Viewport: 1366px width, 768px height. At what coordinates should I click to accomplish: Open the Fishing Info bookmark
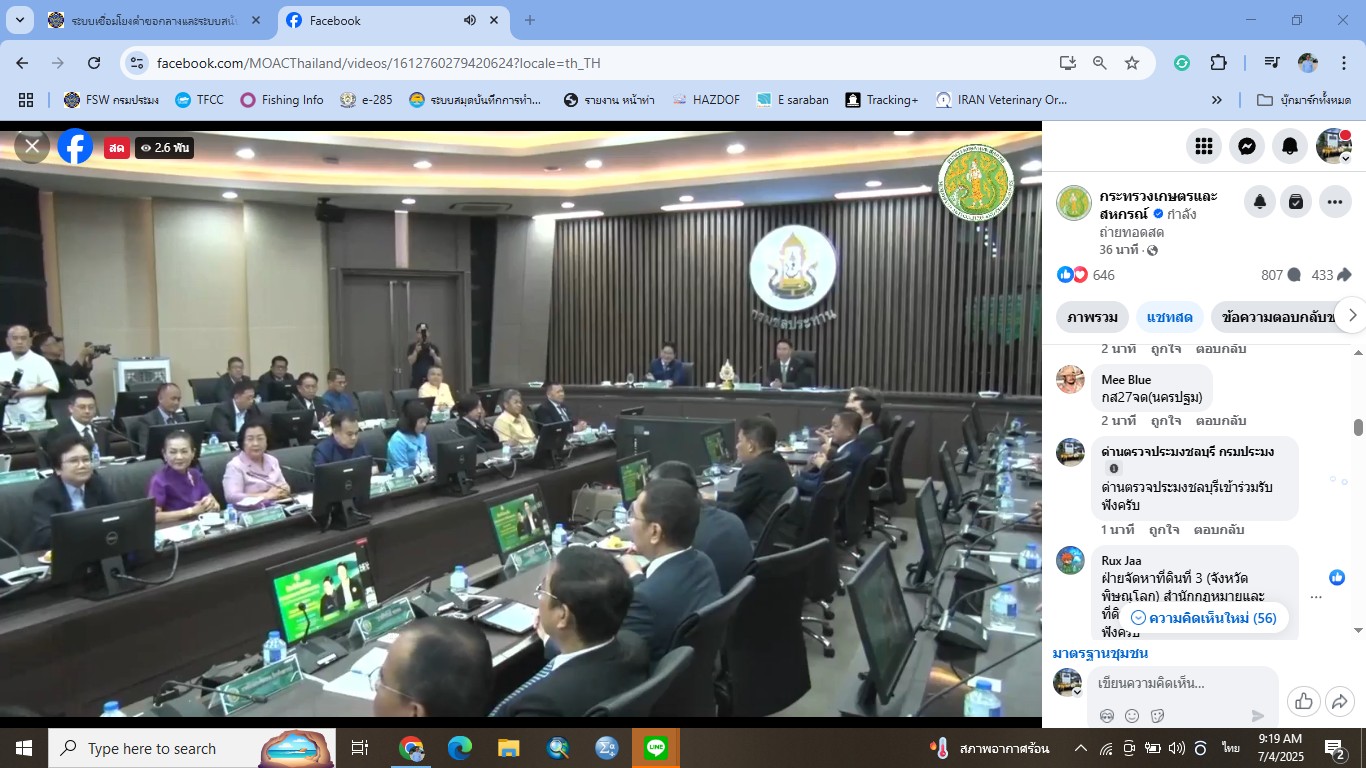281,100
